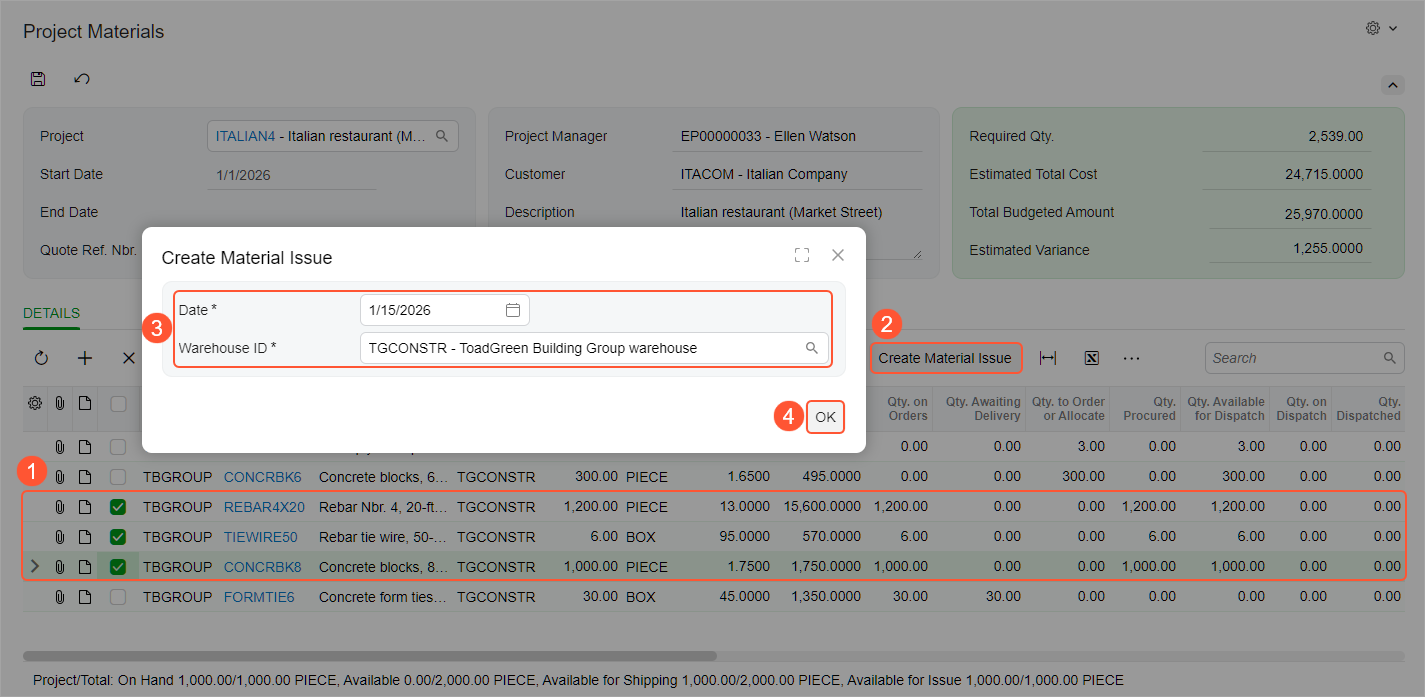Switch to the DETAILS tab
The height and width of the screenshot is (697, 1425).
click(51, 313)
